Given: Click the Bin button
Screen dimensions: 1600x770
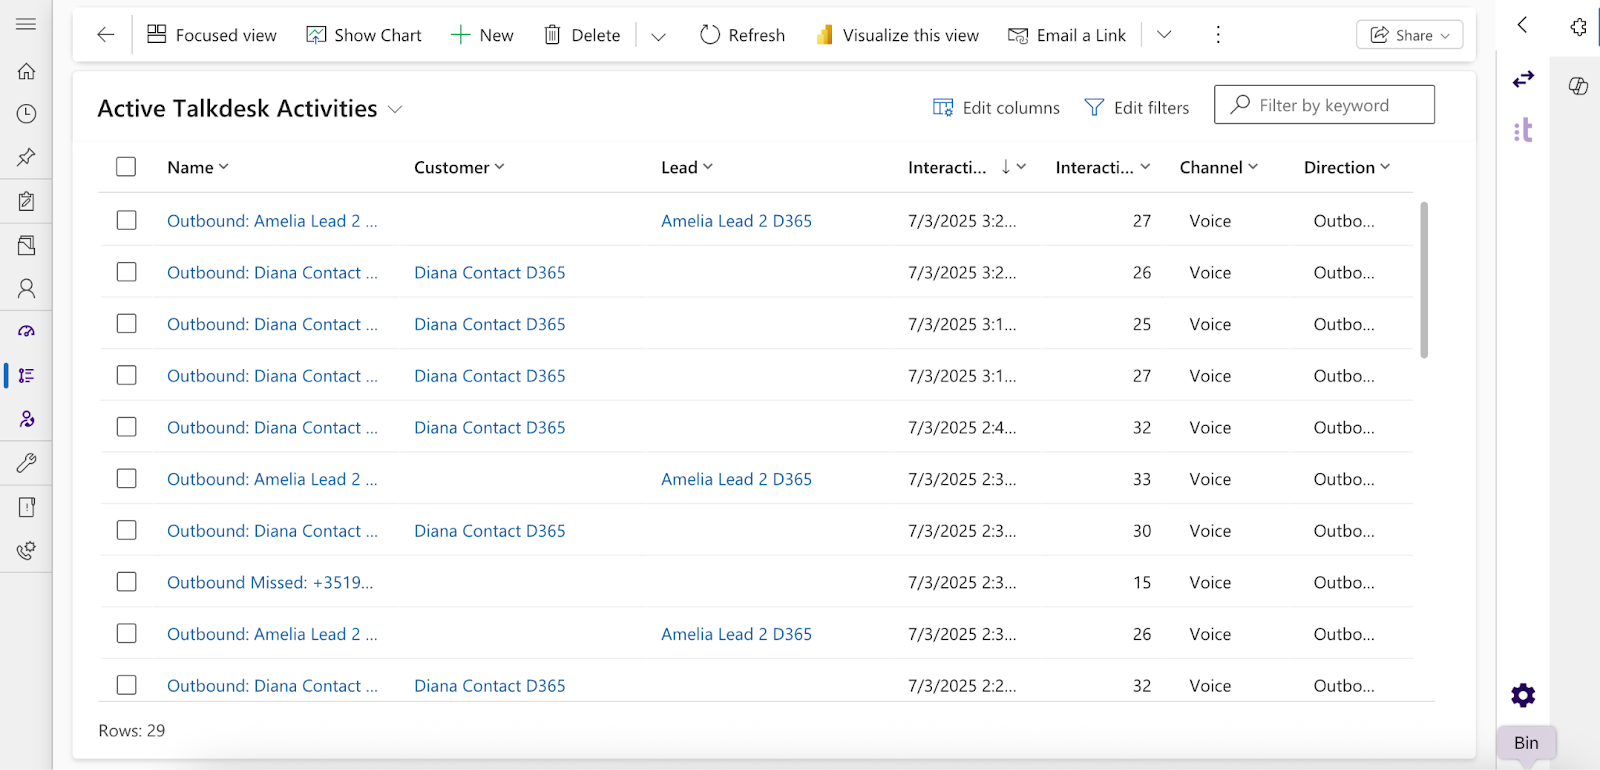Looking at the screenshot, I should 1526,743.
